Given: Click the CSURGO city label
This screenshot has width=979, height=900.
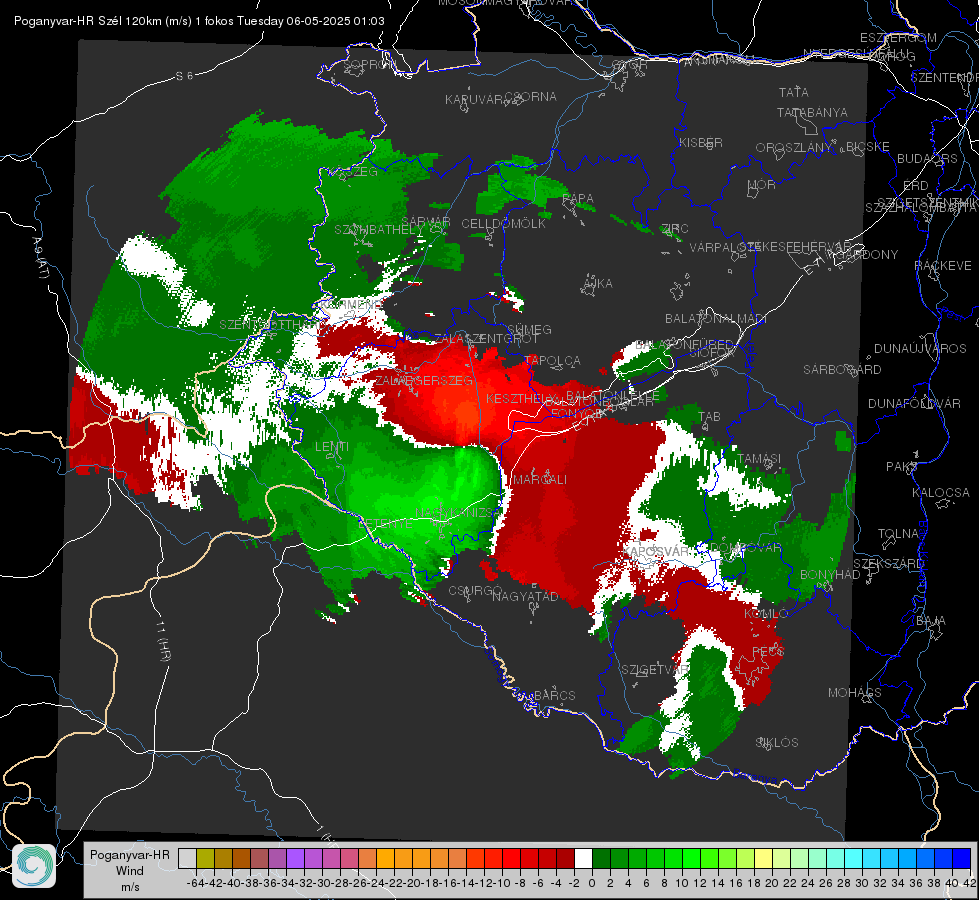Looking at the screenshot, I should coord(476,590).
